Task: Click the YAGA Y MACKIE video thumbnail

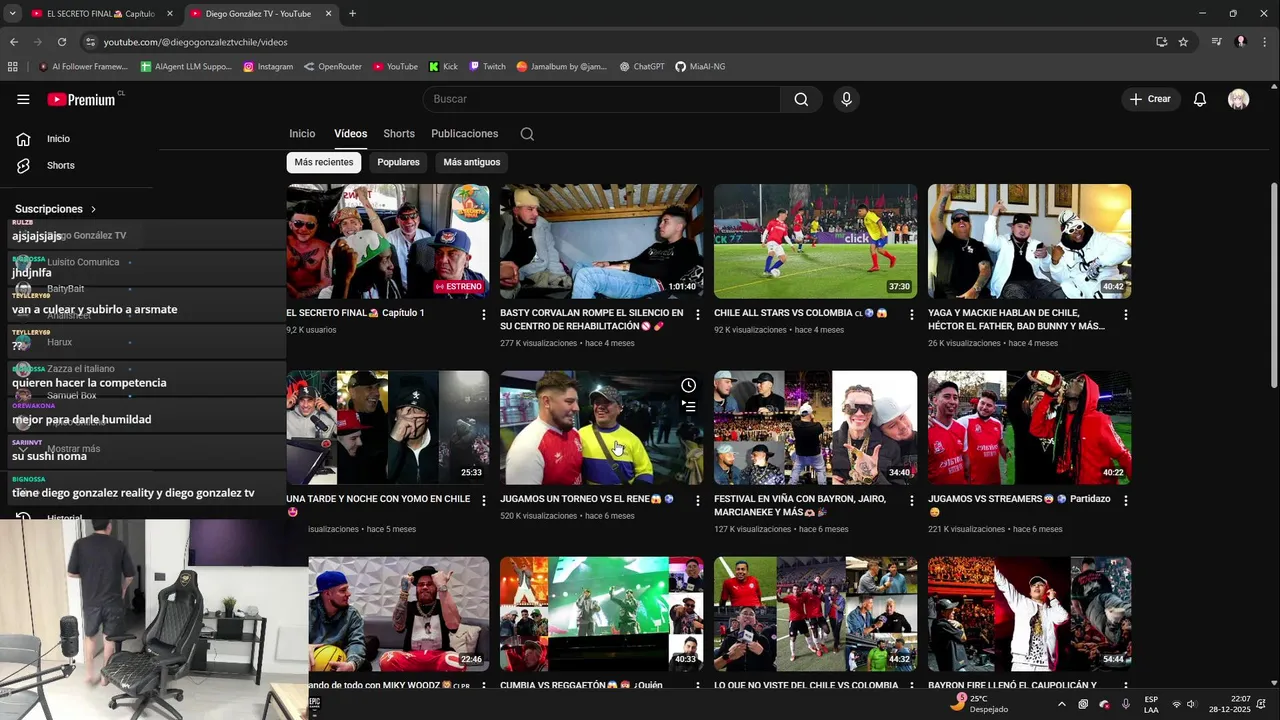Action: (x=1029, y=241)
